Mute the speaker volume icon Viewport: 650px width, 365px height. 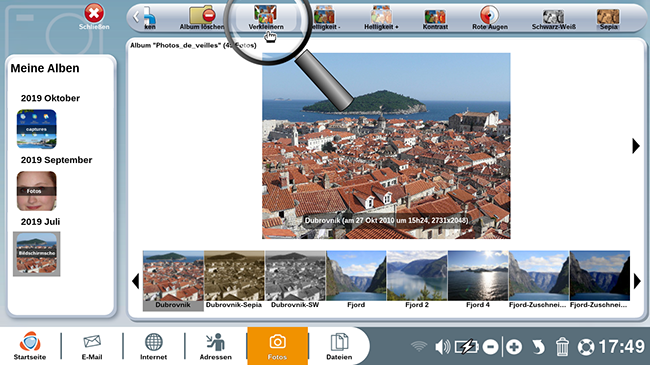coord(442,346)
